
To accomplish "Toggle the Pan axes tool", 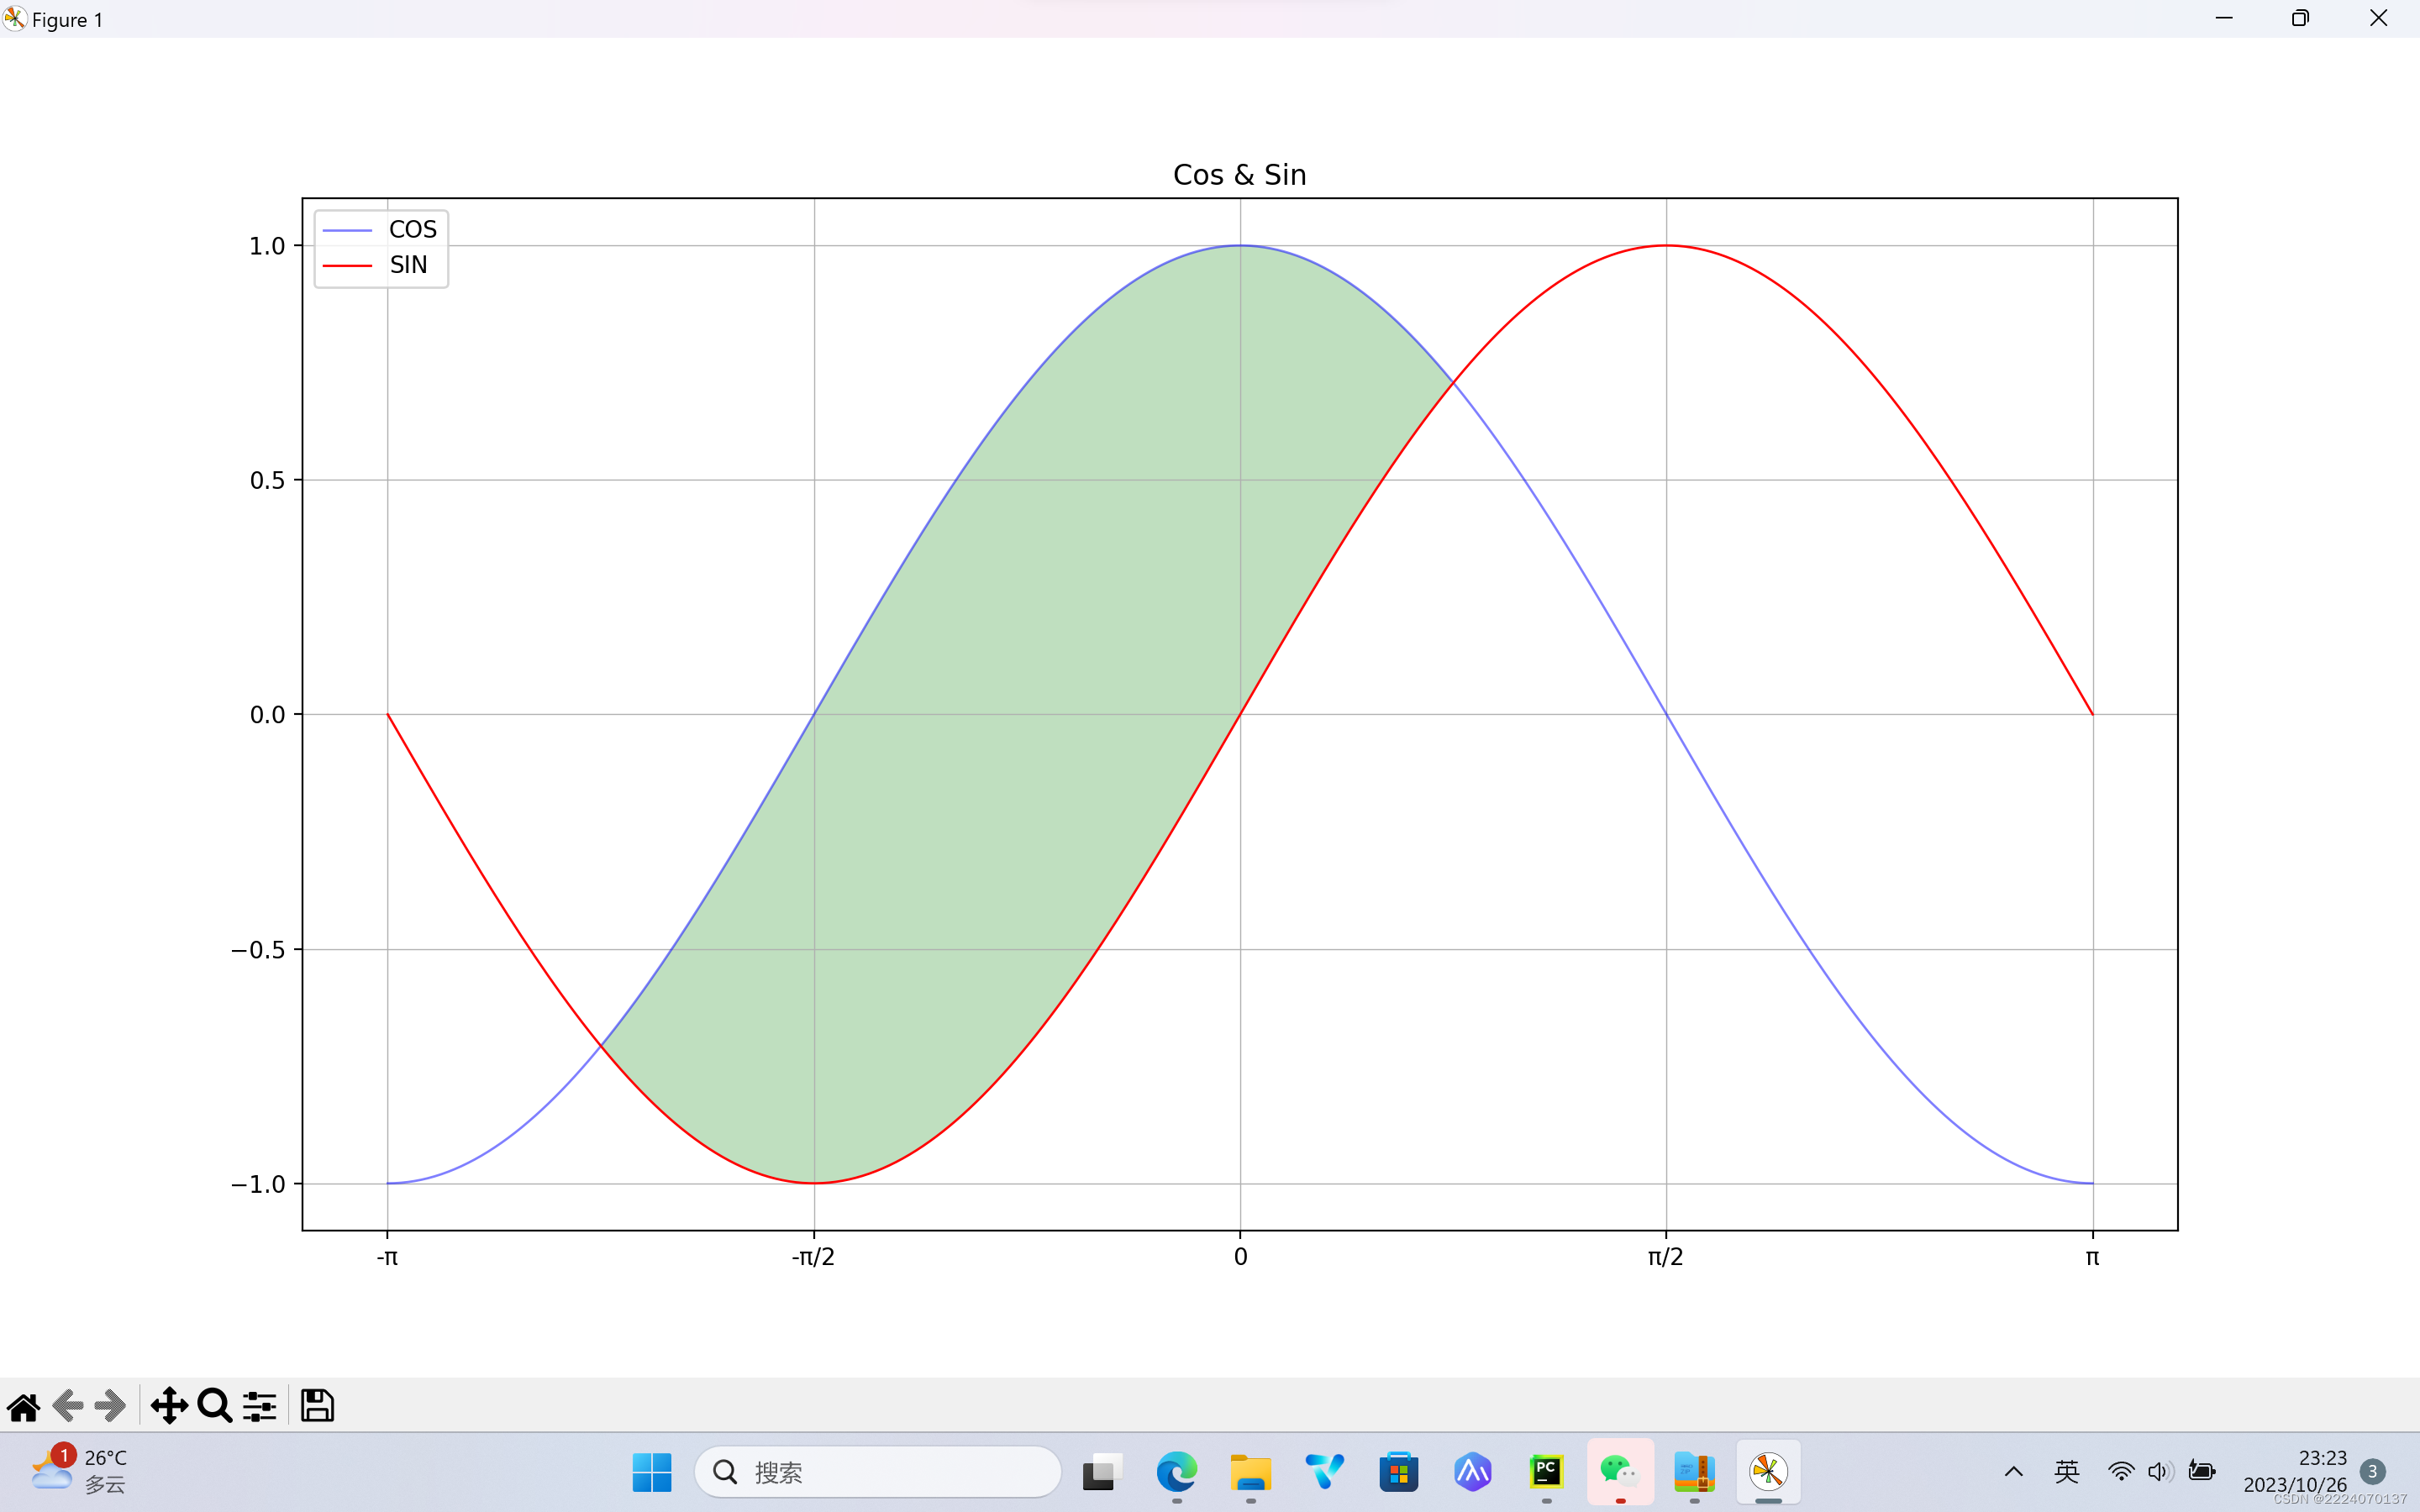I will click(x=169, y=1406).
